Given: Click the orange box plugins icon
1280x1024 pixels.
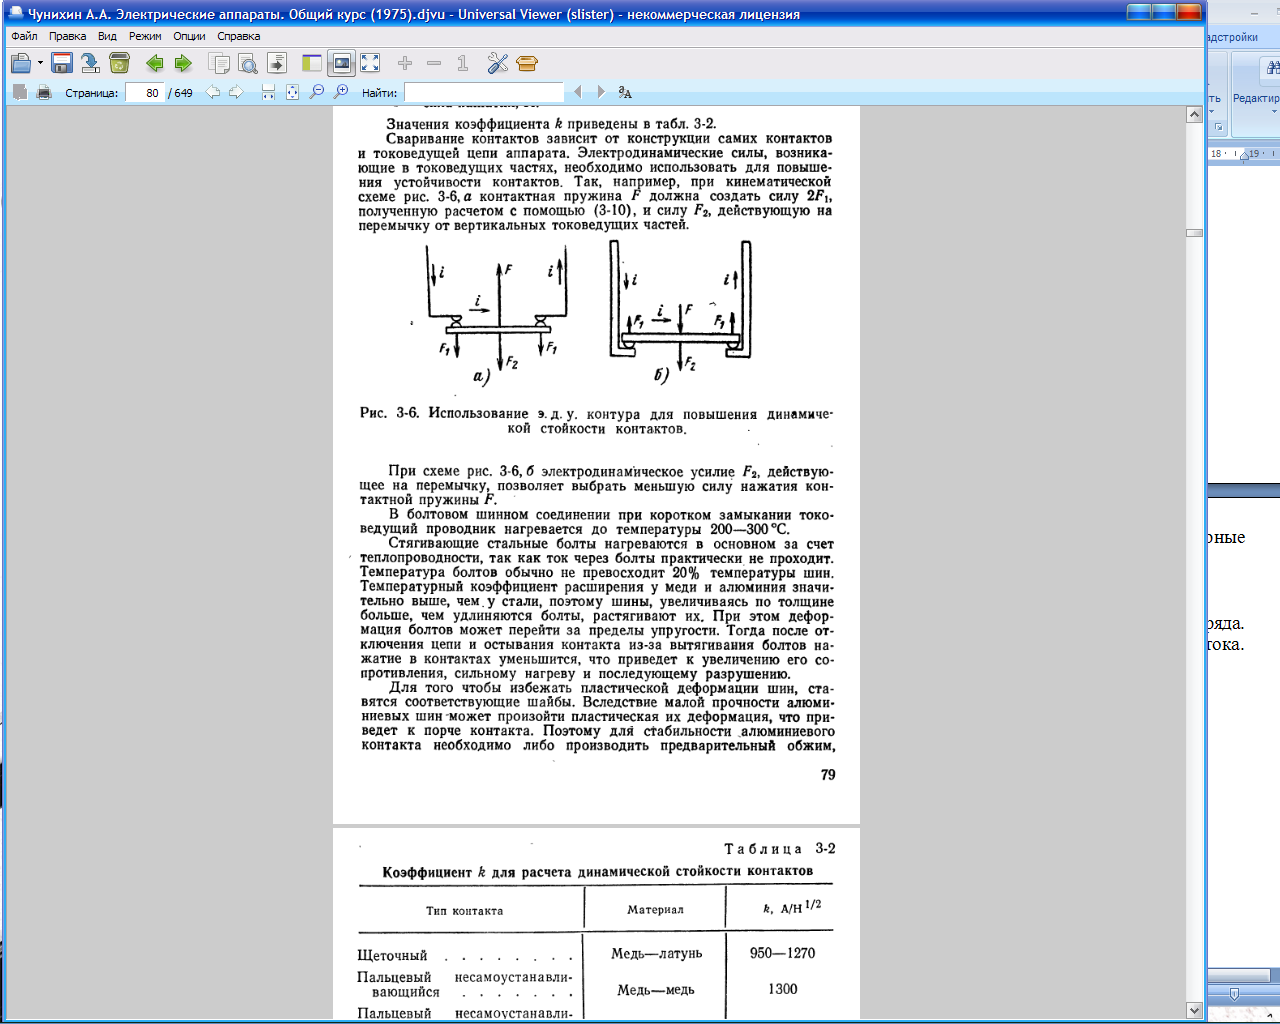Looking at the screenshot, I should 527,63.
